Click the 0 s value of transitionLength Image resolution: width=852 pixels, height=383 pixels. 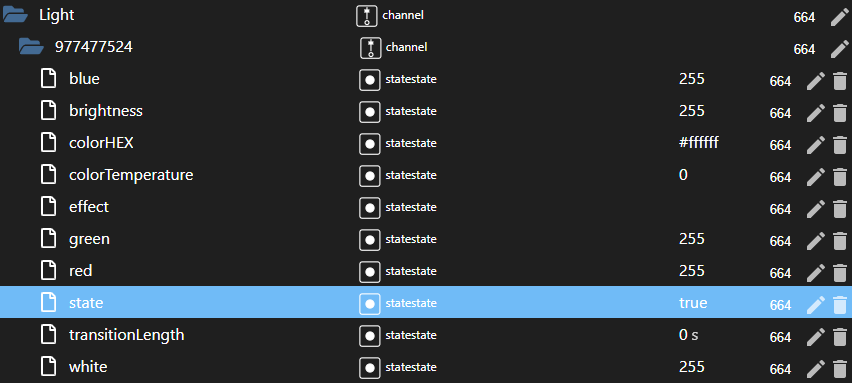point(688,335)
